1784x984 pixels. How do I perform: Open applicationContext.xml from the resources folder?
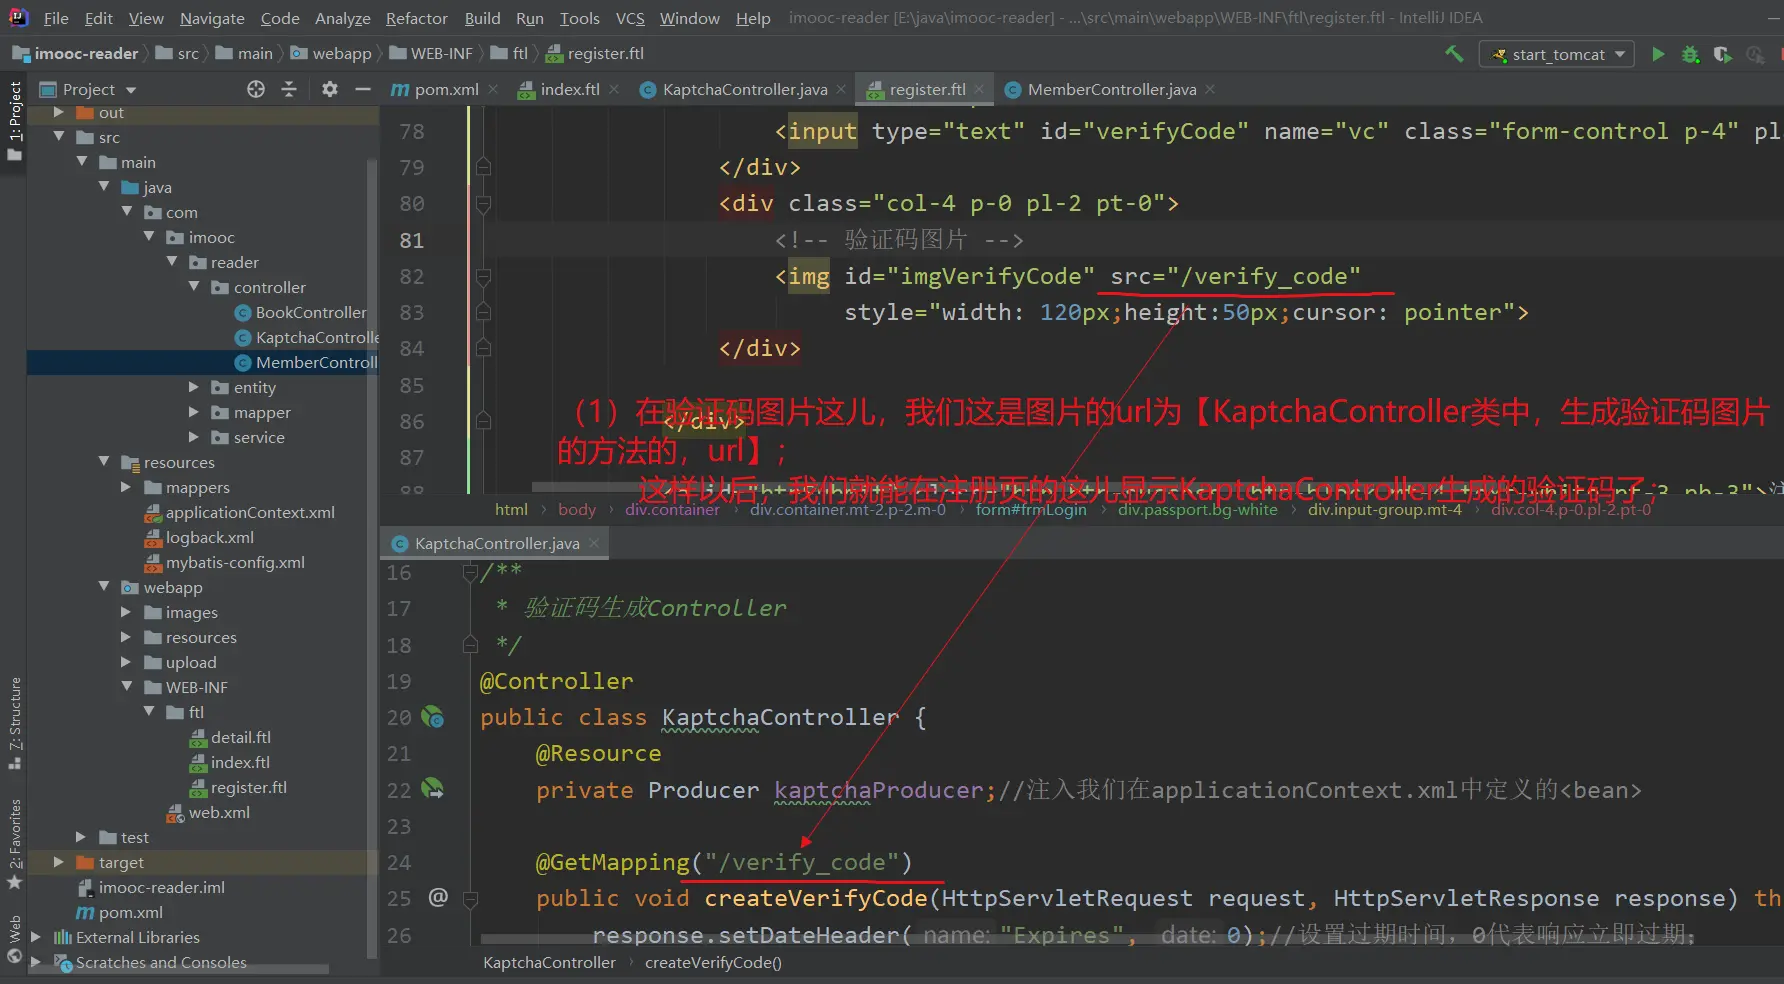(250, 512)
